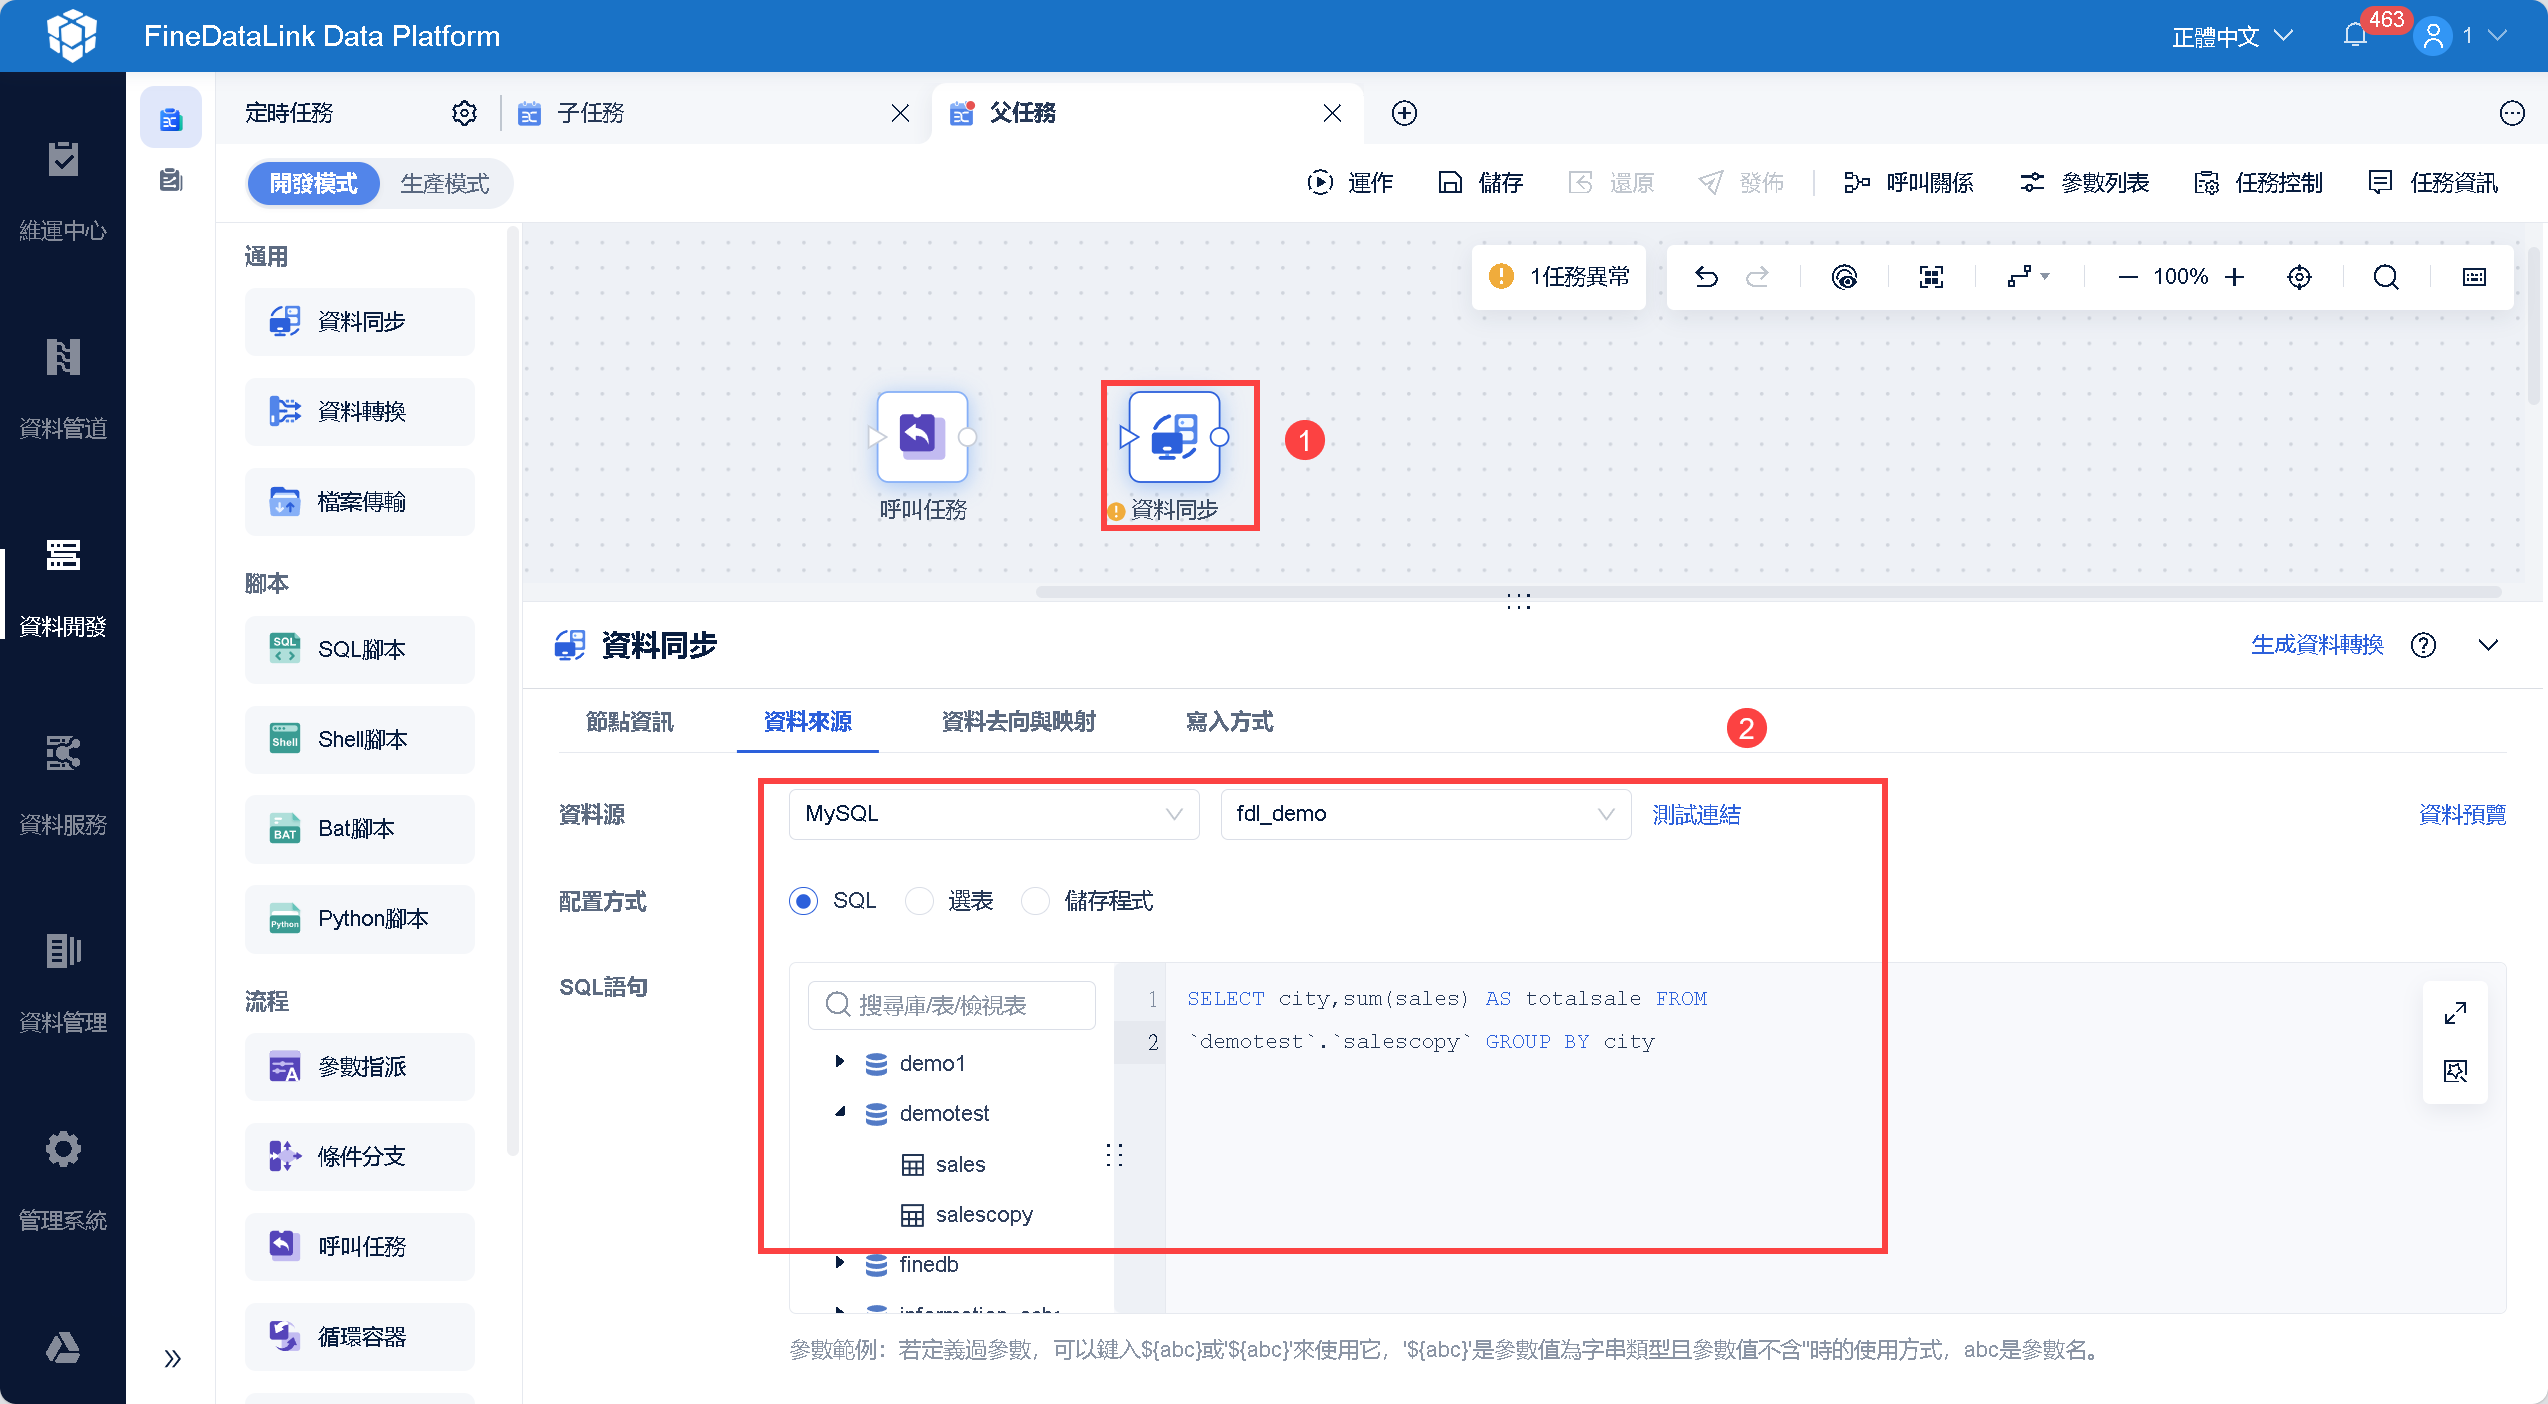Click the 100% zoom level value
Screen dimensions: 2548x1404
click(x=2180, y=277)
